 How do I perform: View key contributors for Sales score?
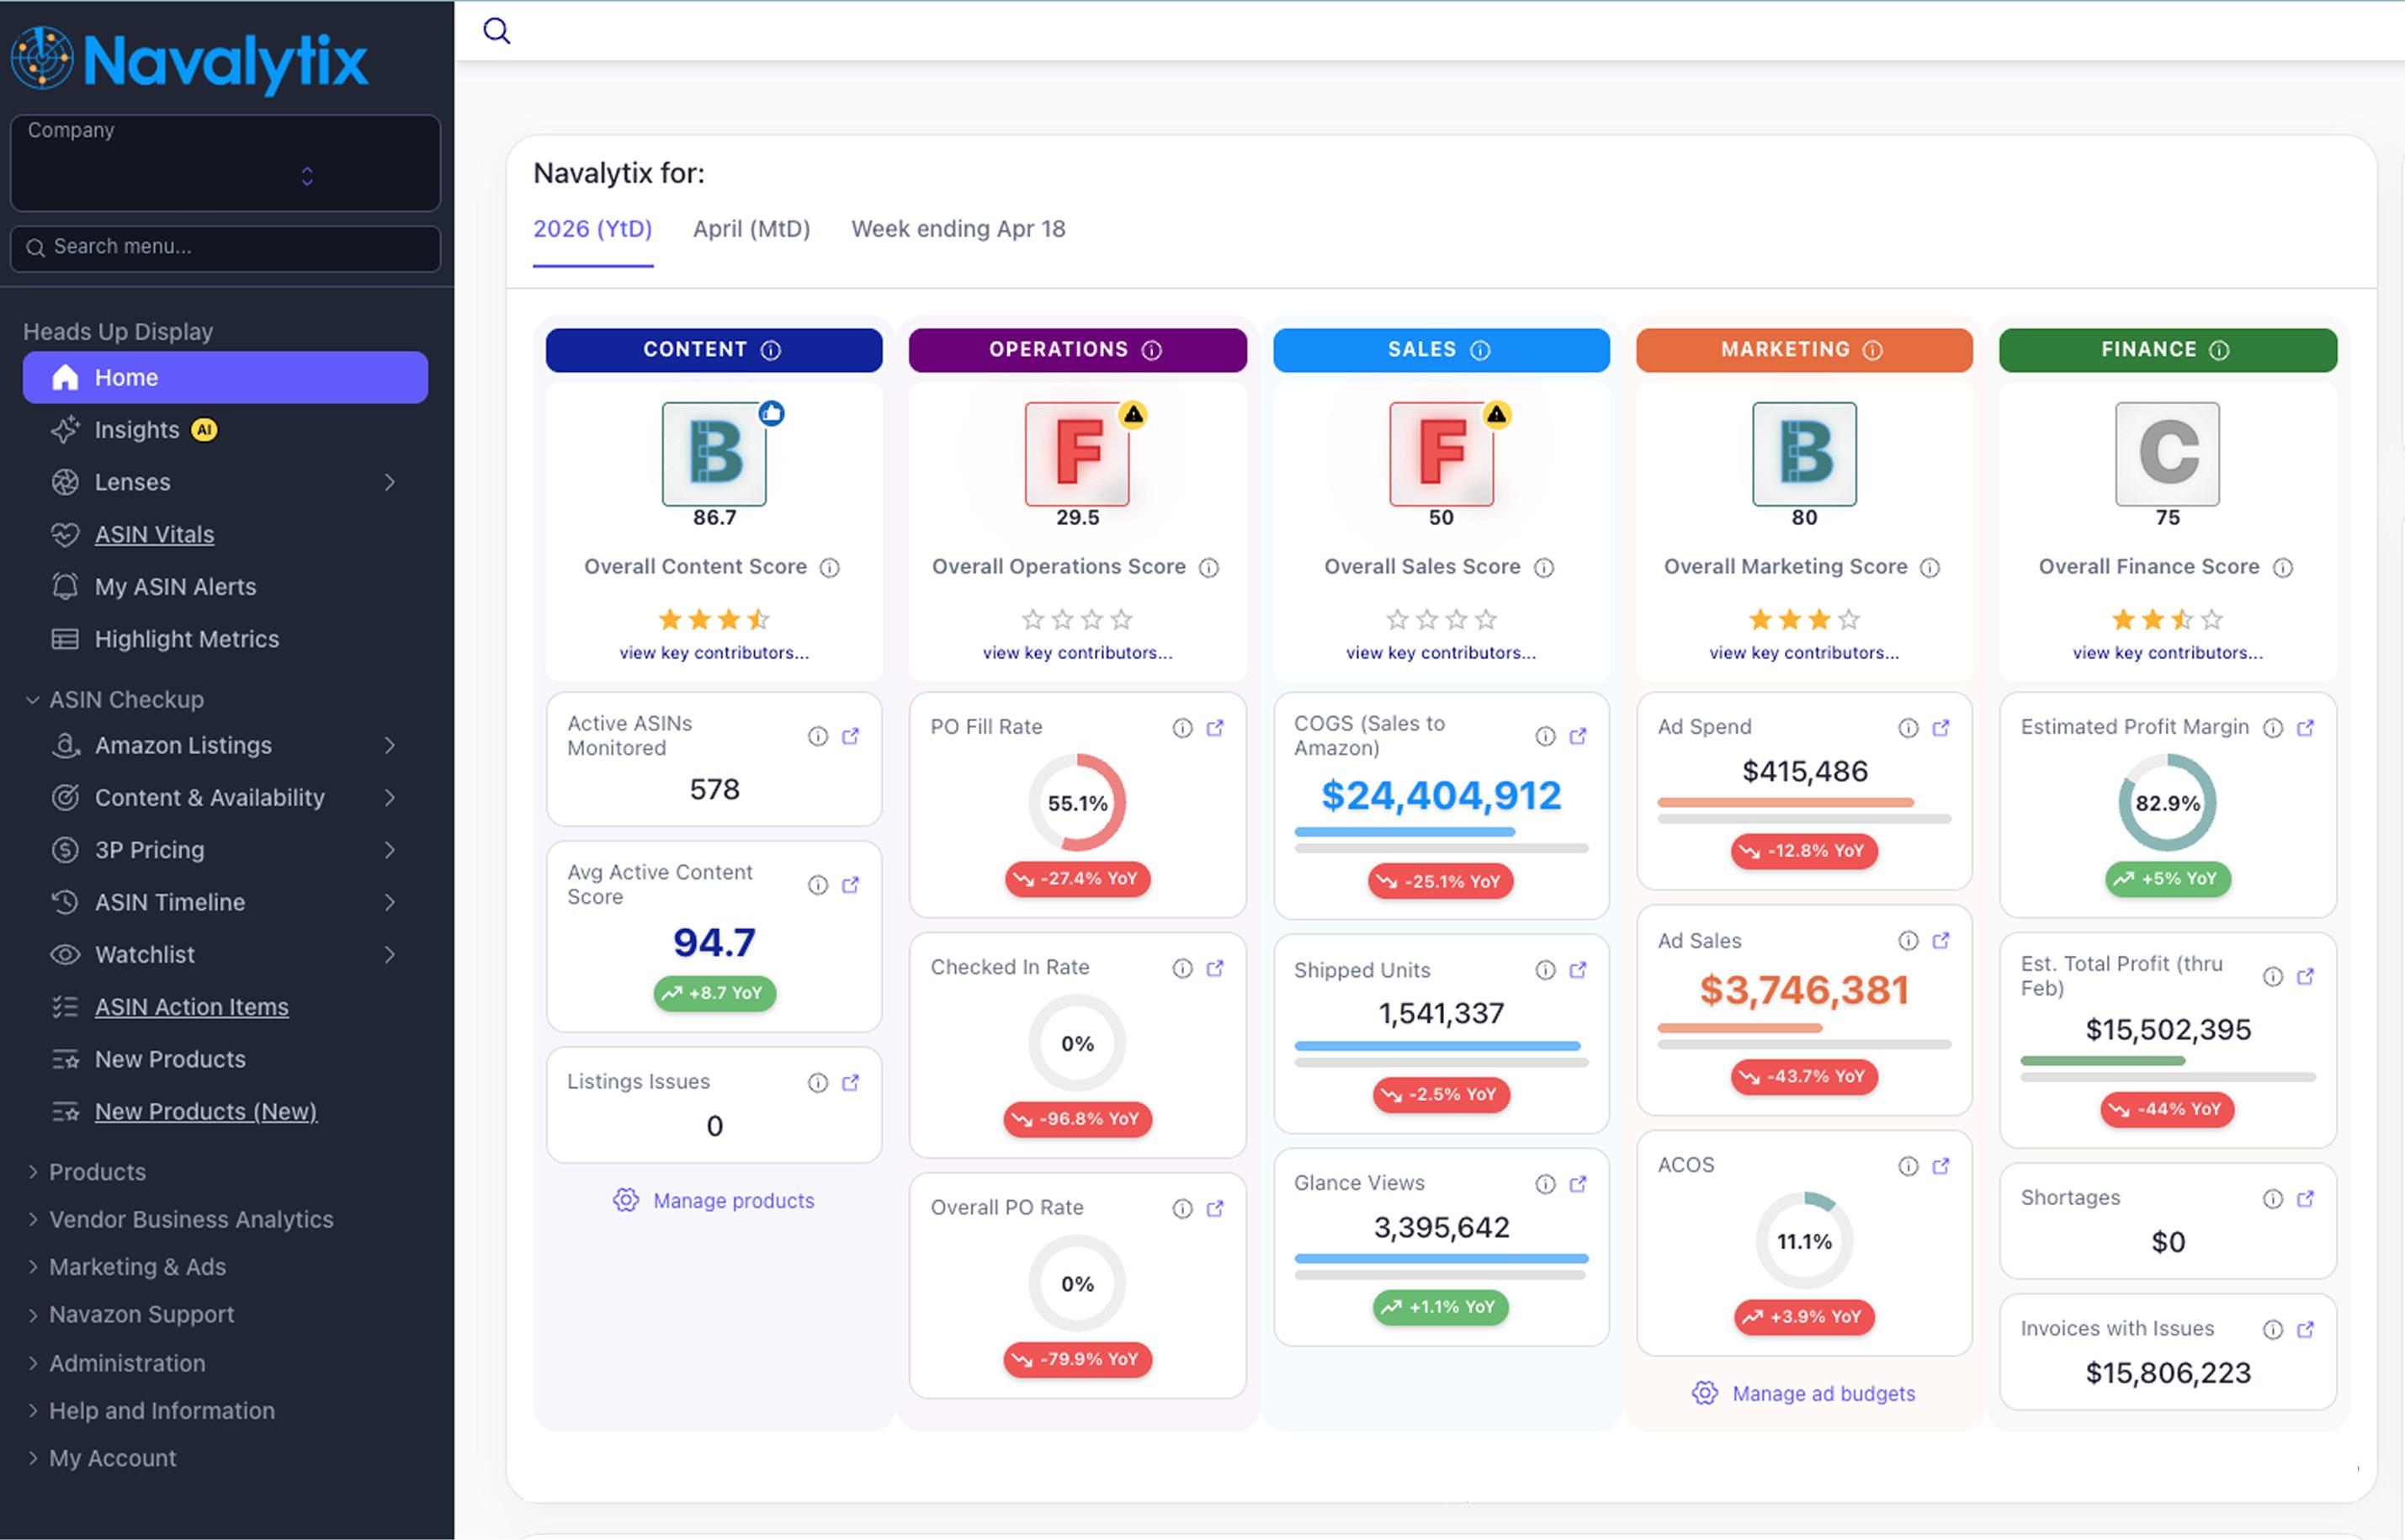click(x=1441, y=653)
